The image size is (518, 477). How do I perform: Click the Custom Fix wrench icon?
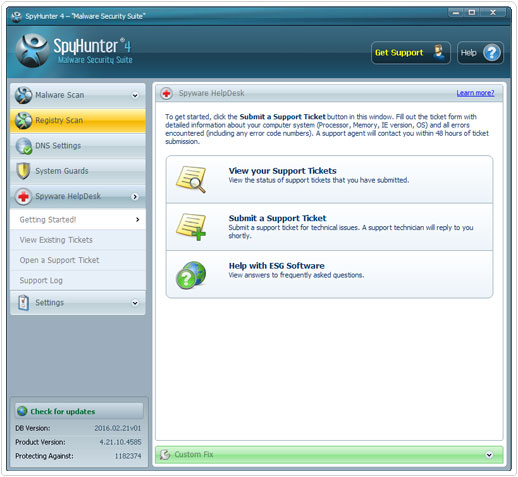[165, 454]
